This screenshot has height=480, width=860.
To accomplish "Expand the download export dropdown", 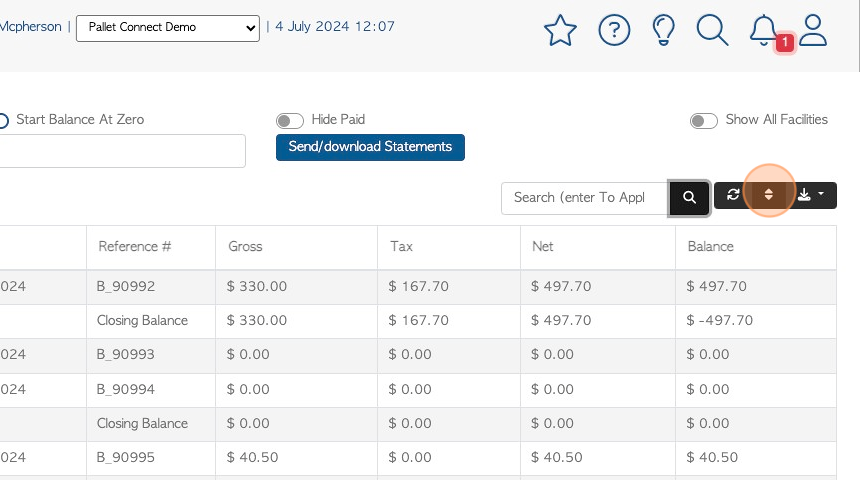I will point(811,195).
